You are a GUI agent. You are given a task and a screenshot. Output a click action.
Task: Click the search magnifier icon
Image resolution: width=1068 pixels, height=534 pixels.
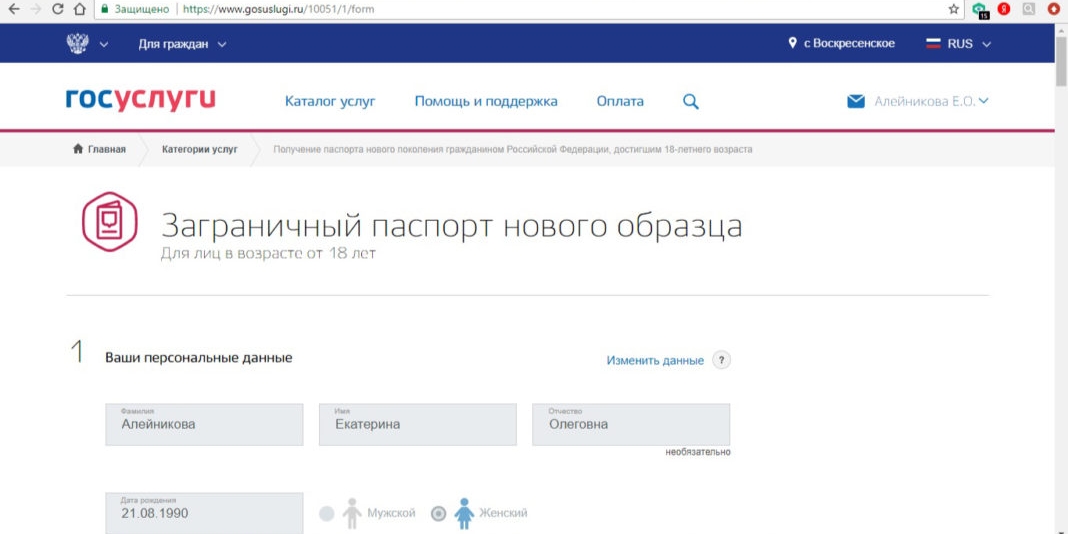(690, 102)
